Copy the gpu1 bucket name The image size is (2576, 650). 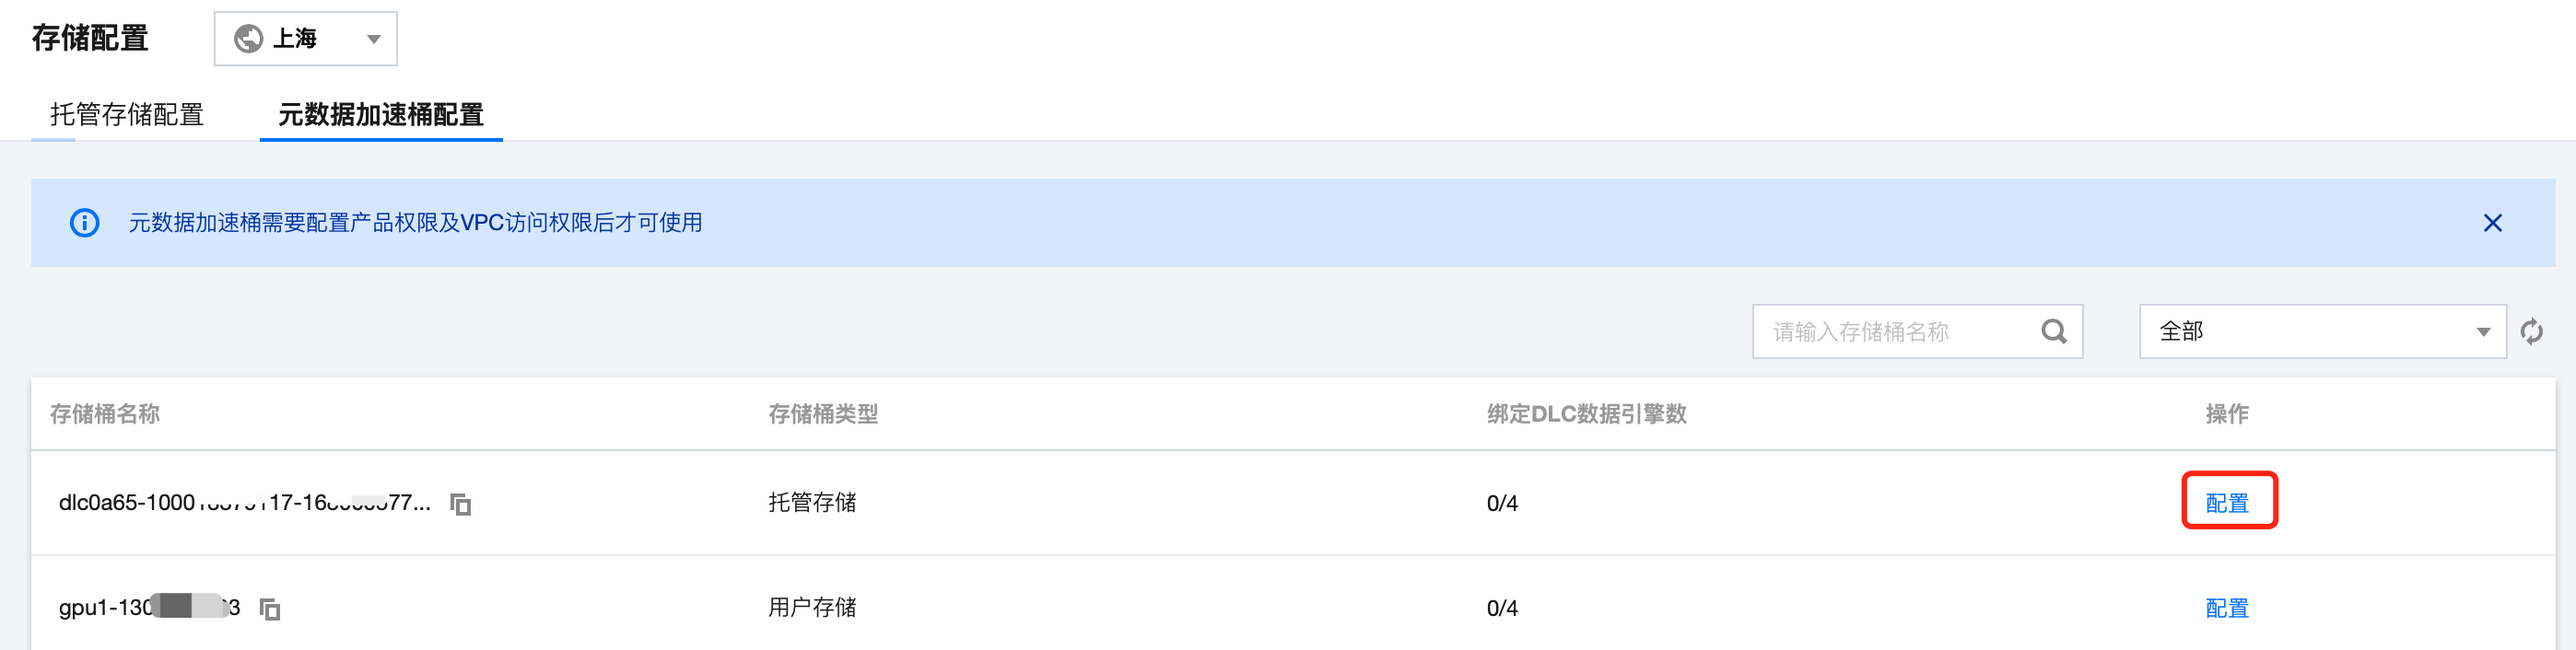pos(270,608)
